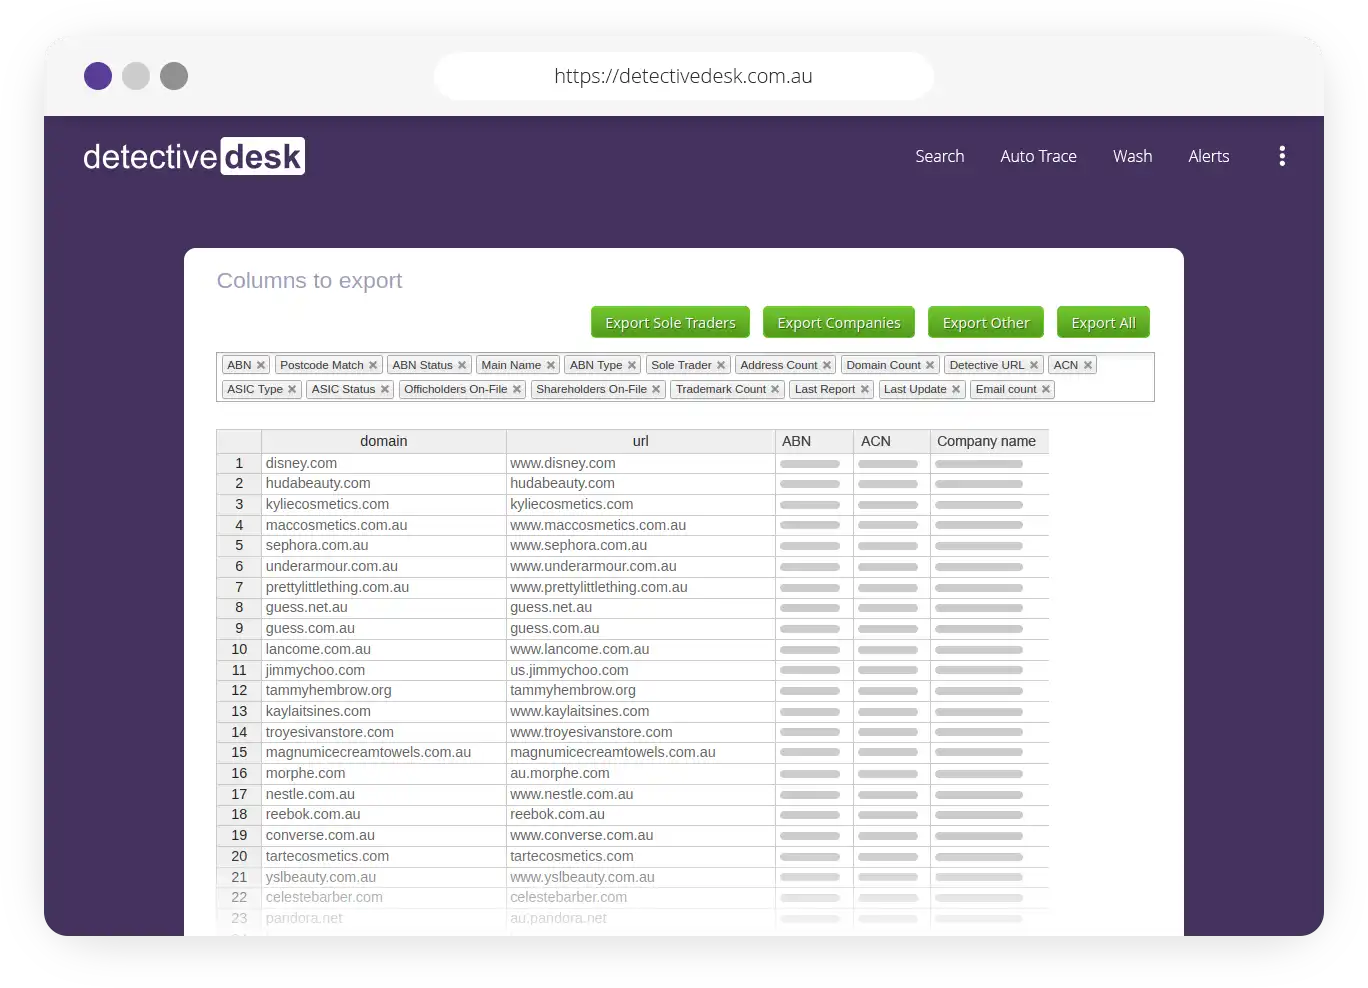This screenshot has height=988, width=1368.
Task: Click the browser address bar URL
Action: pyautogui.click(x=683, y=76)
